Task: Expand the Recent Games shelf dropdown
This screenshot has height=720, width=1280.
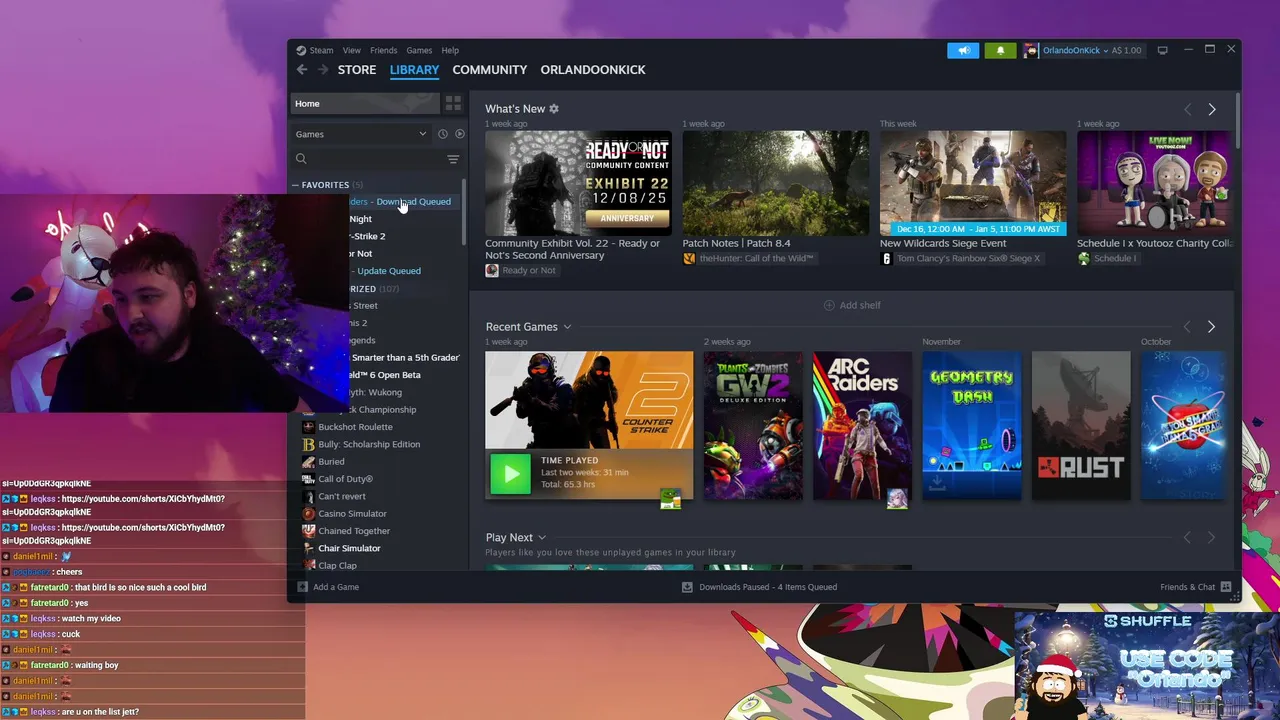Action: point(567,327)
